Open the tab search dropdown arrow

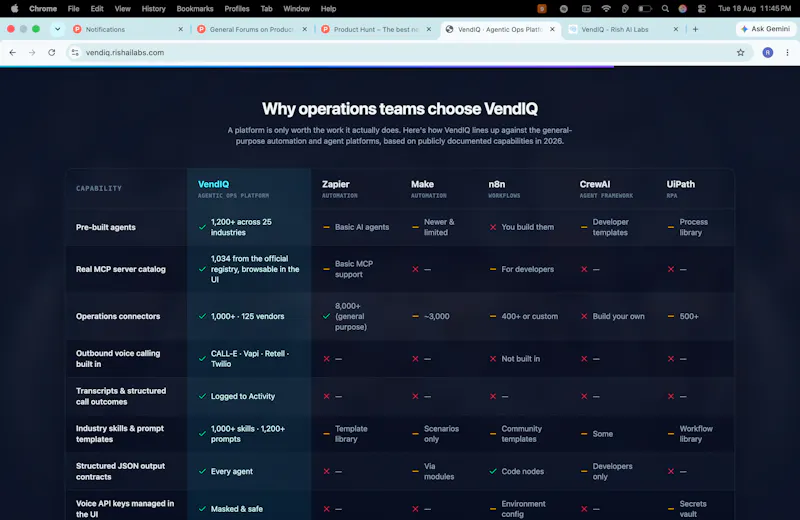tap(58, 29)
